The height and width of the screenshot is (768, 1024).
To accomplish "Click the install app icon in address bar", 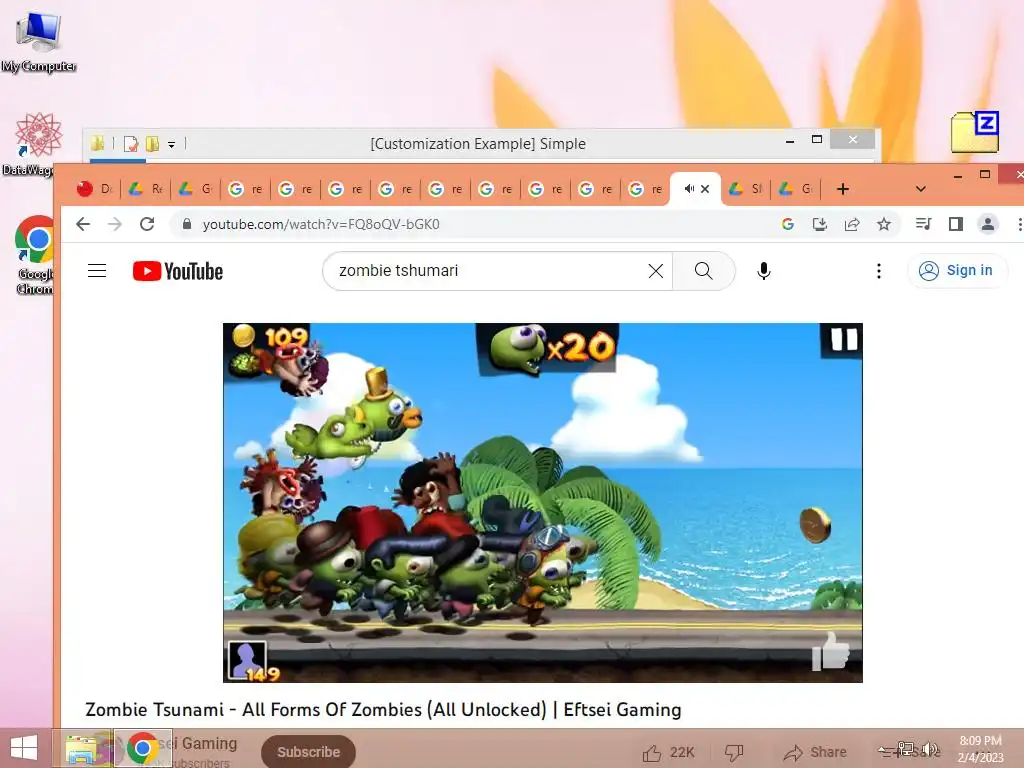I will (820, 225).
